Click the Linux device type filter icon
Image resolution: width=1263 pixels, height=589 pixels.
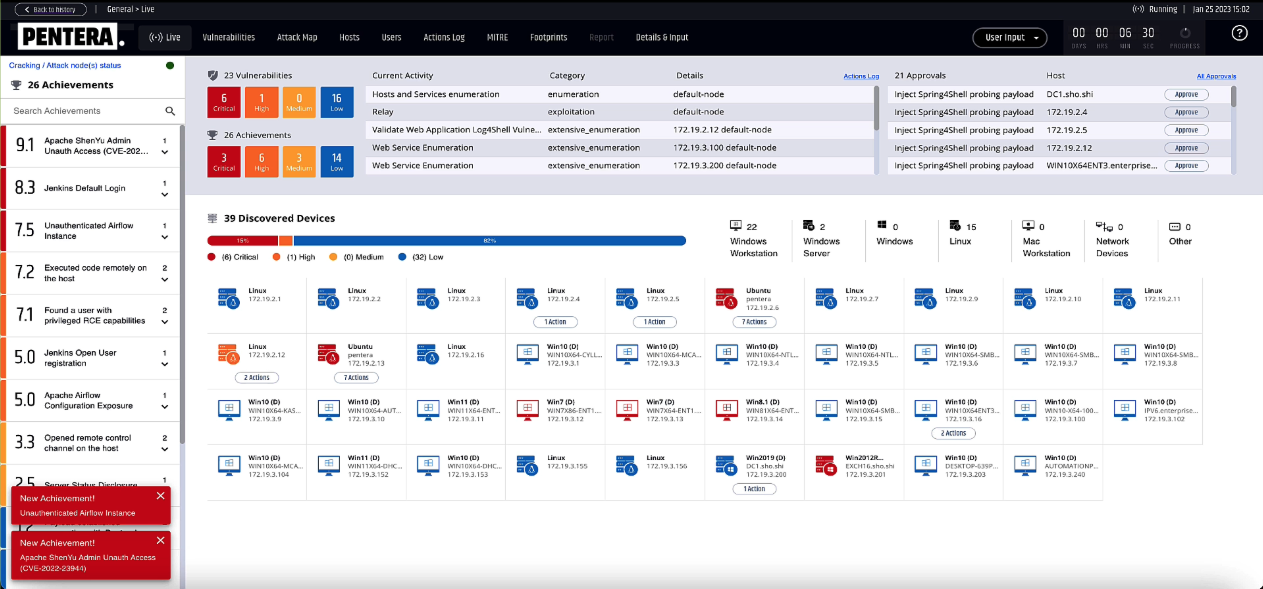[955, 227]
